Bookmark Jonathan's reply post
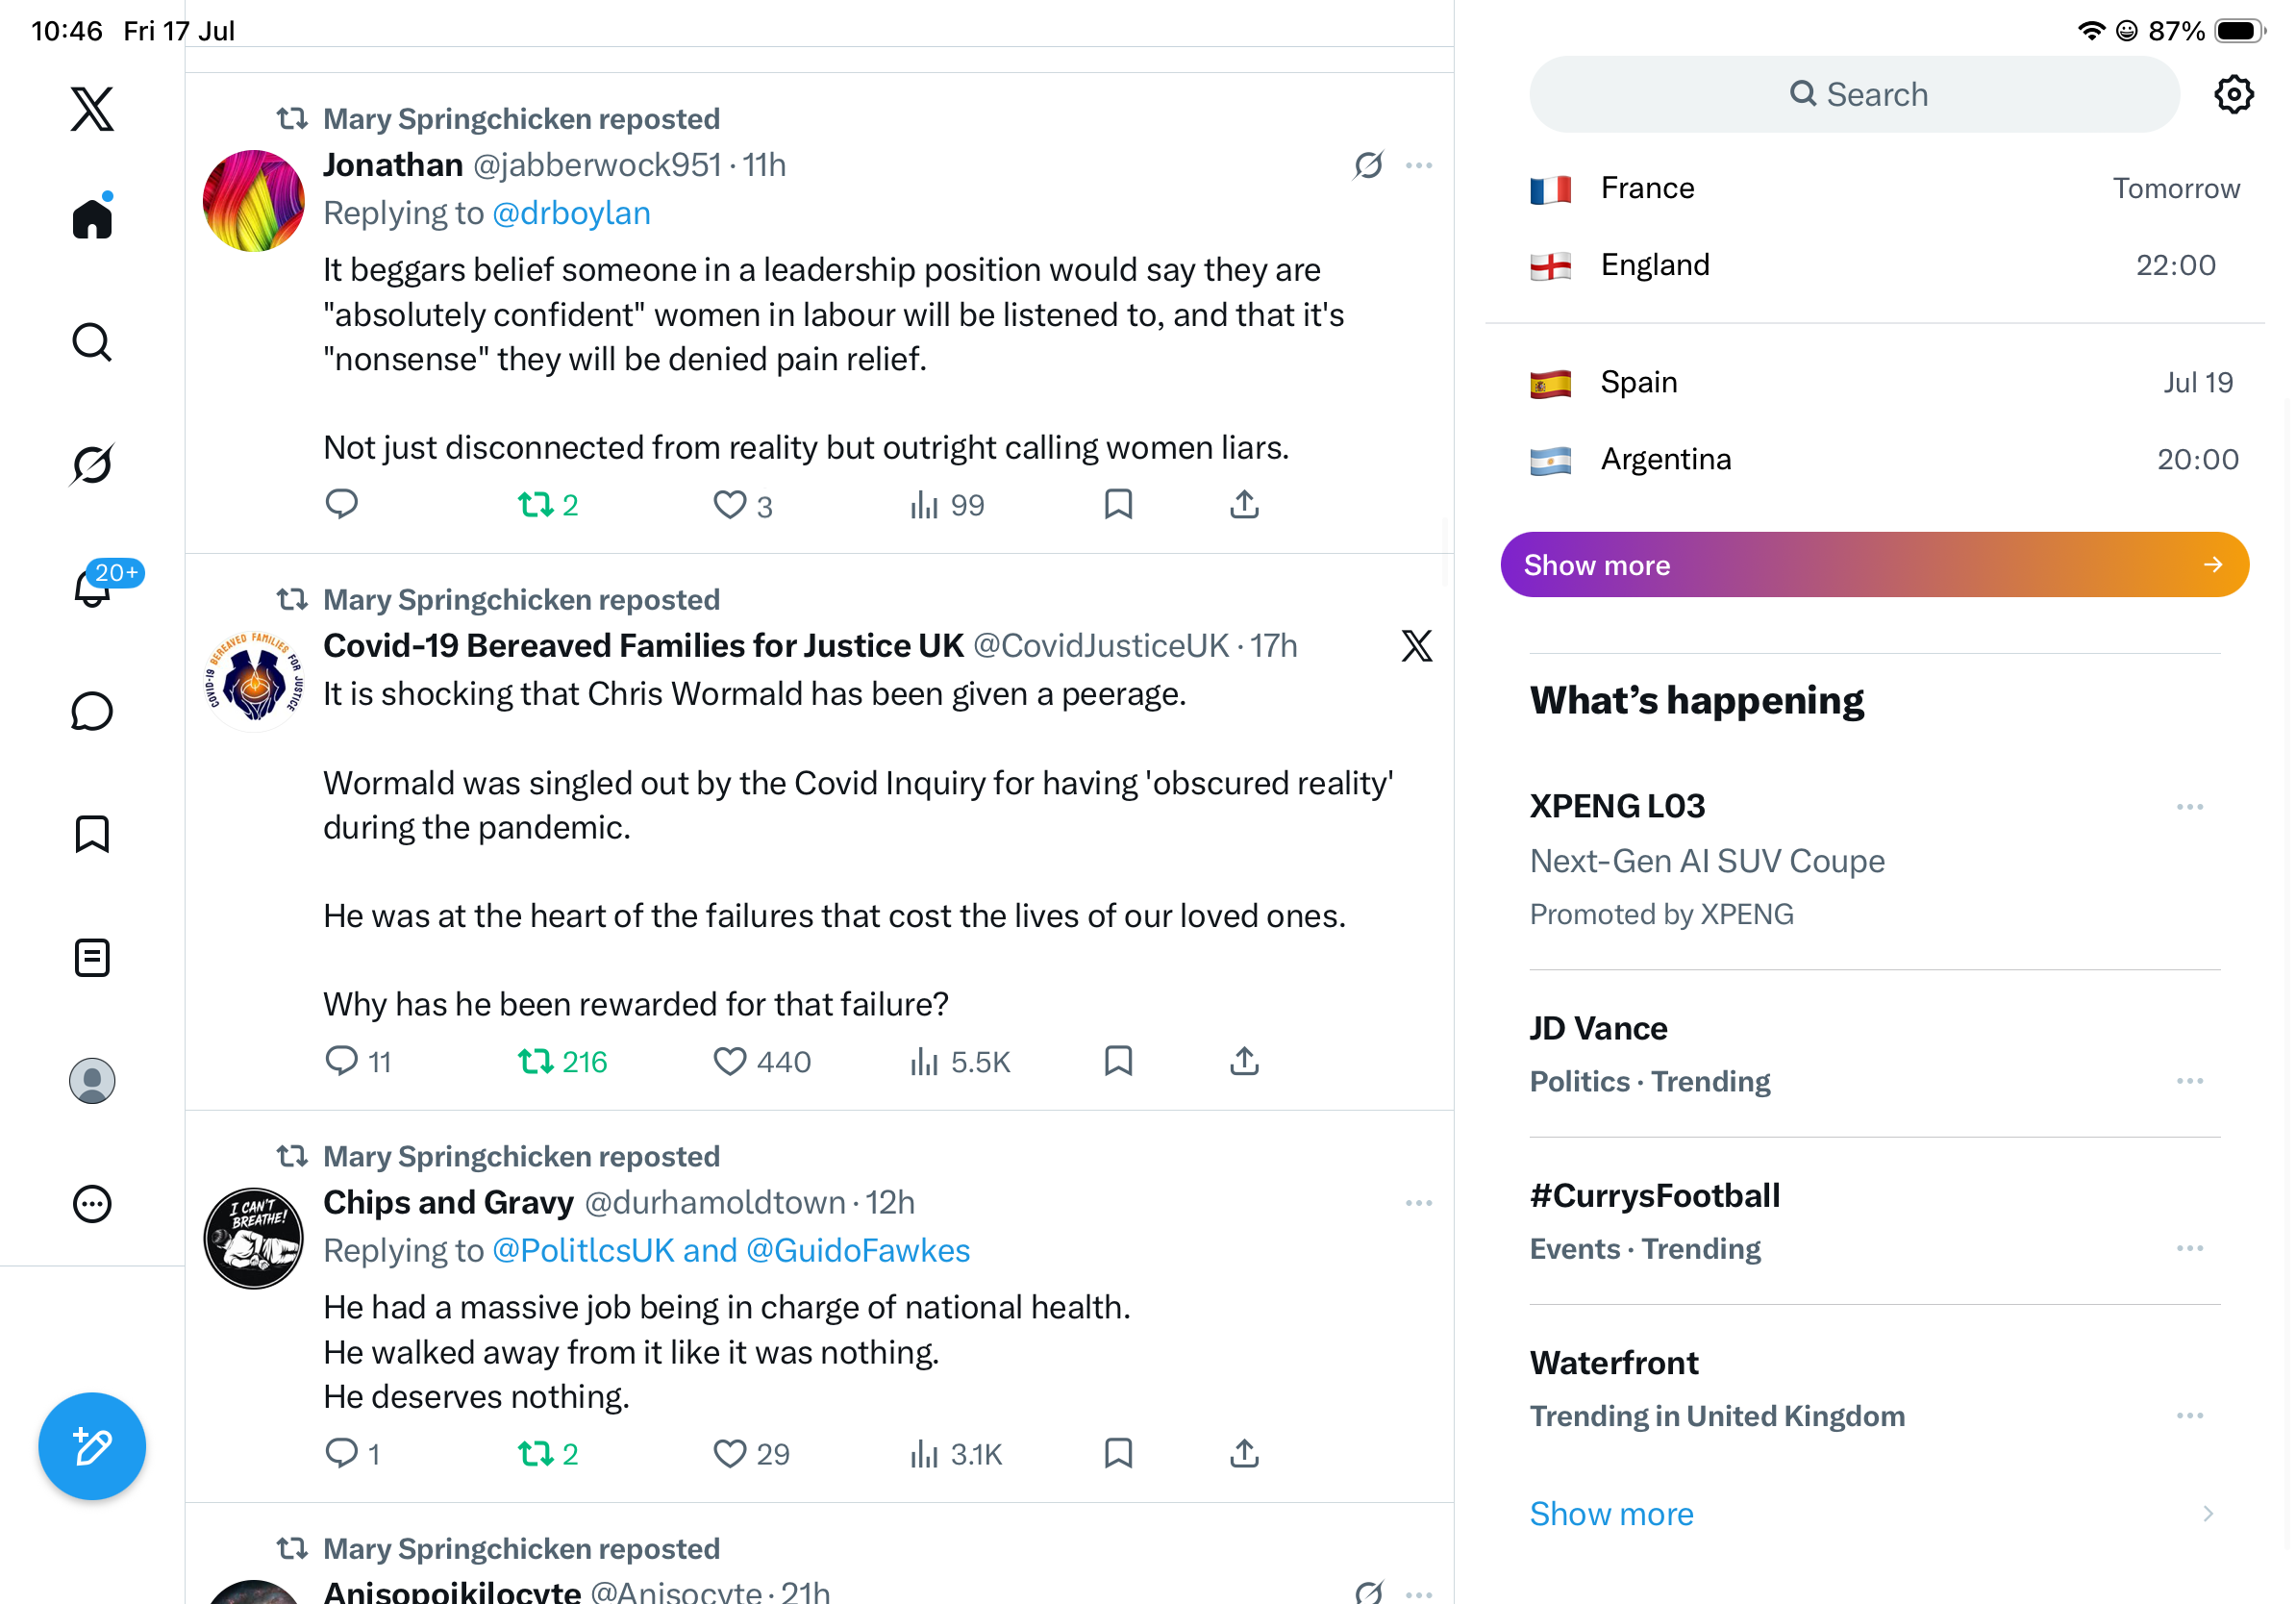2296x1604 pixels. [x=1118, y=504]
